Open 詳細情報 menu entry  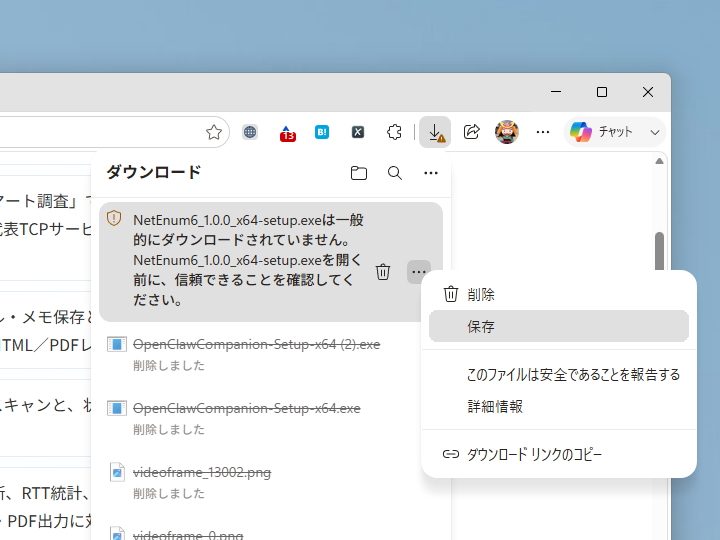pyautogui.click(x=558, y=406)
